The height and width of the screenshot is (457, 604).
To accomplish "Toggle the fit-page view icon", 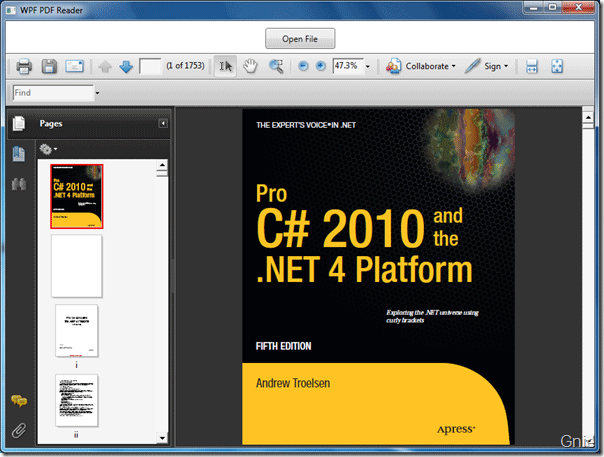I will pos(557,67).
